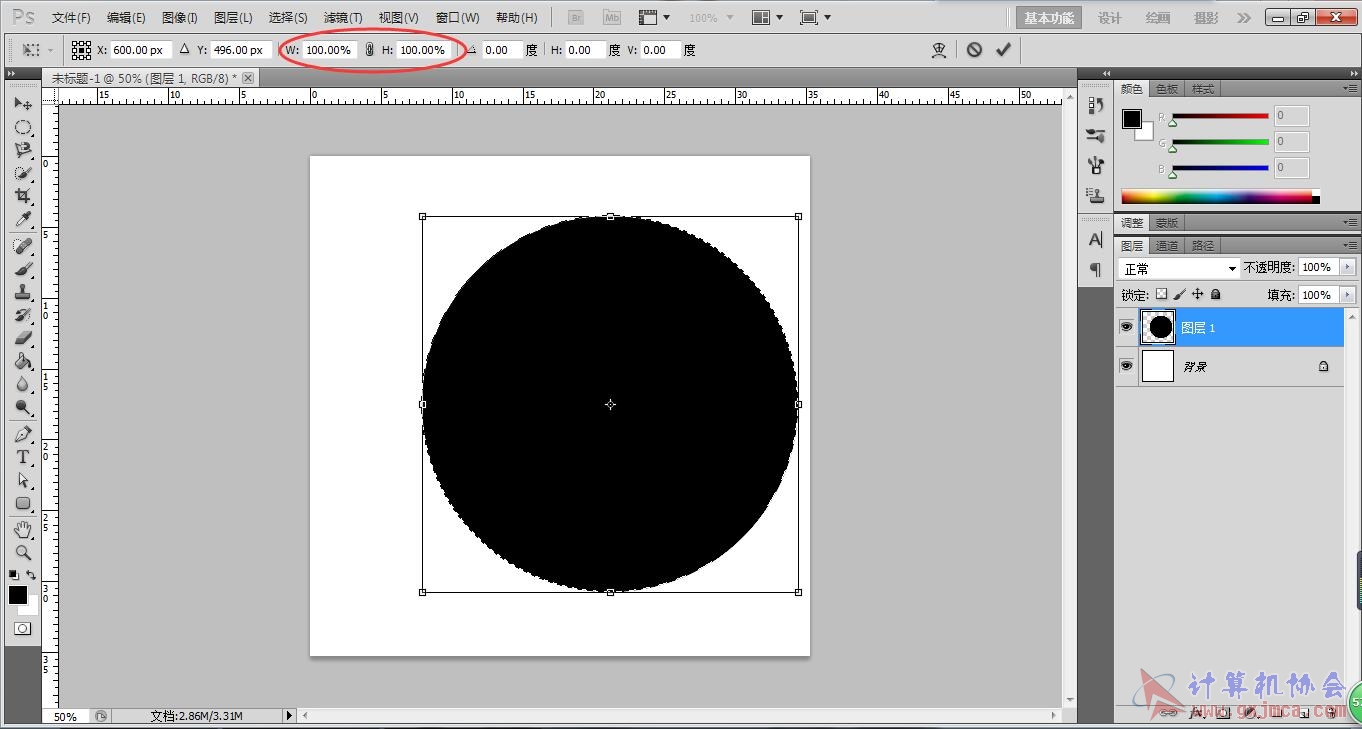1362x729 pixels.
Task: Select the Elliptical Marquee tool
Action: click(x=22, y=127)
